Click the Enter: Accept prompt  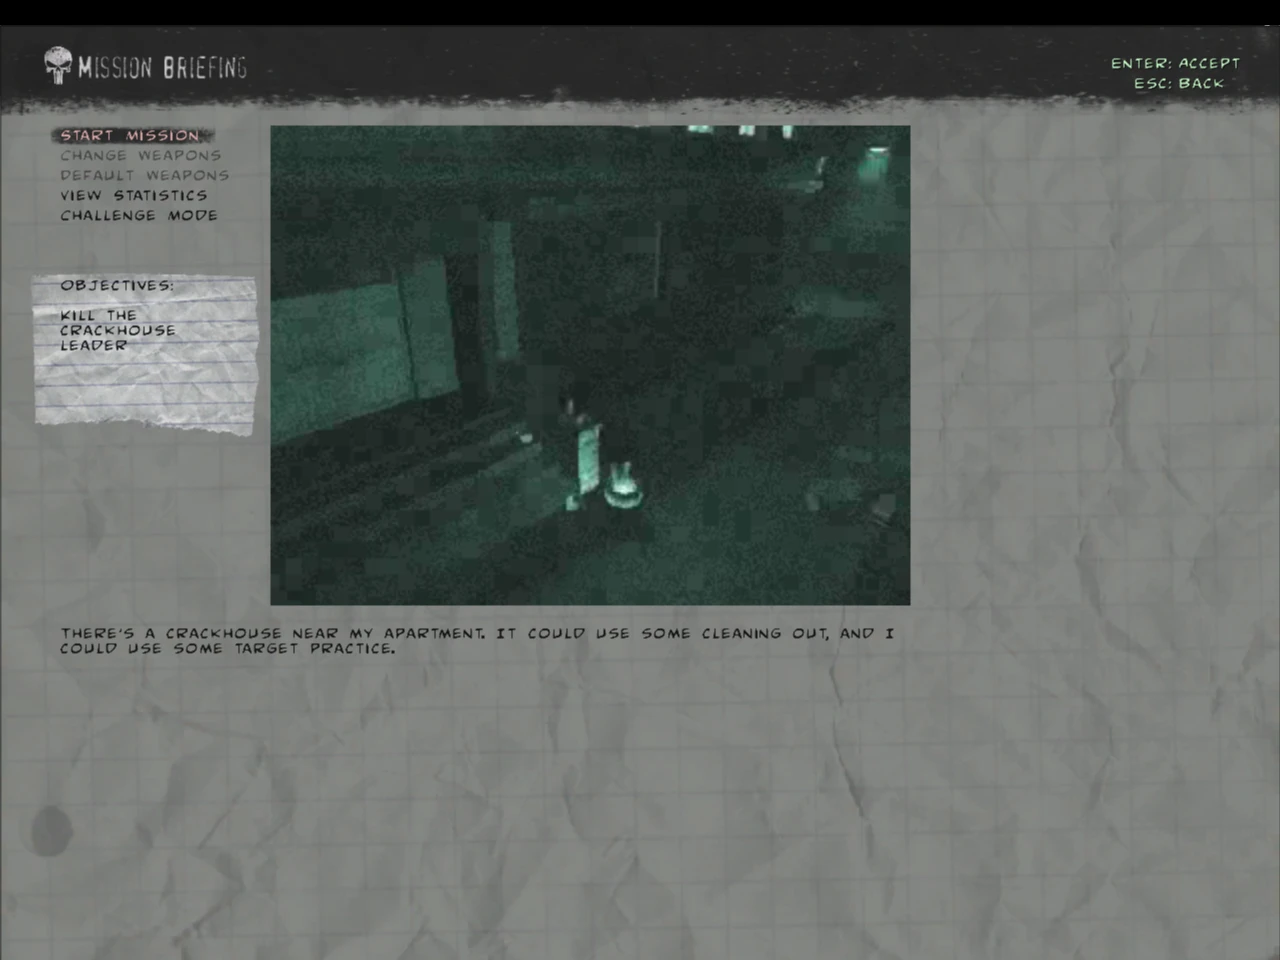point(1174,63)
